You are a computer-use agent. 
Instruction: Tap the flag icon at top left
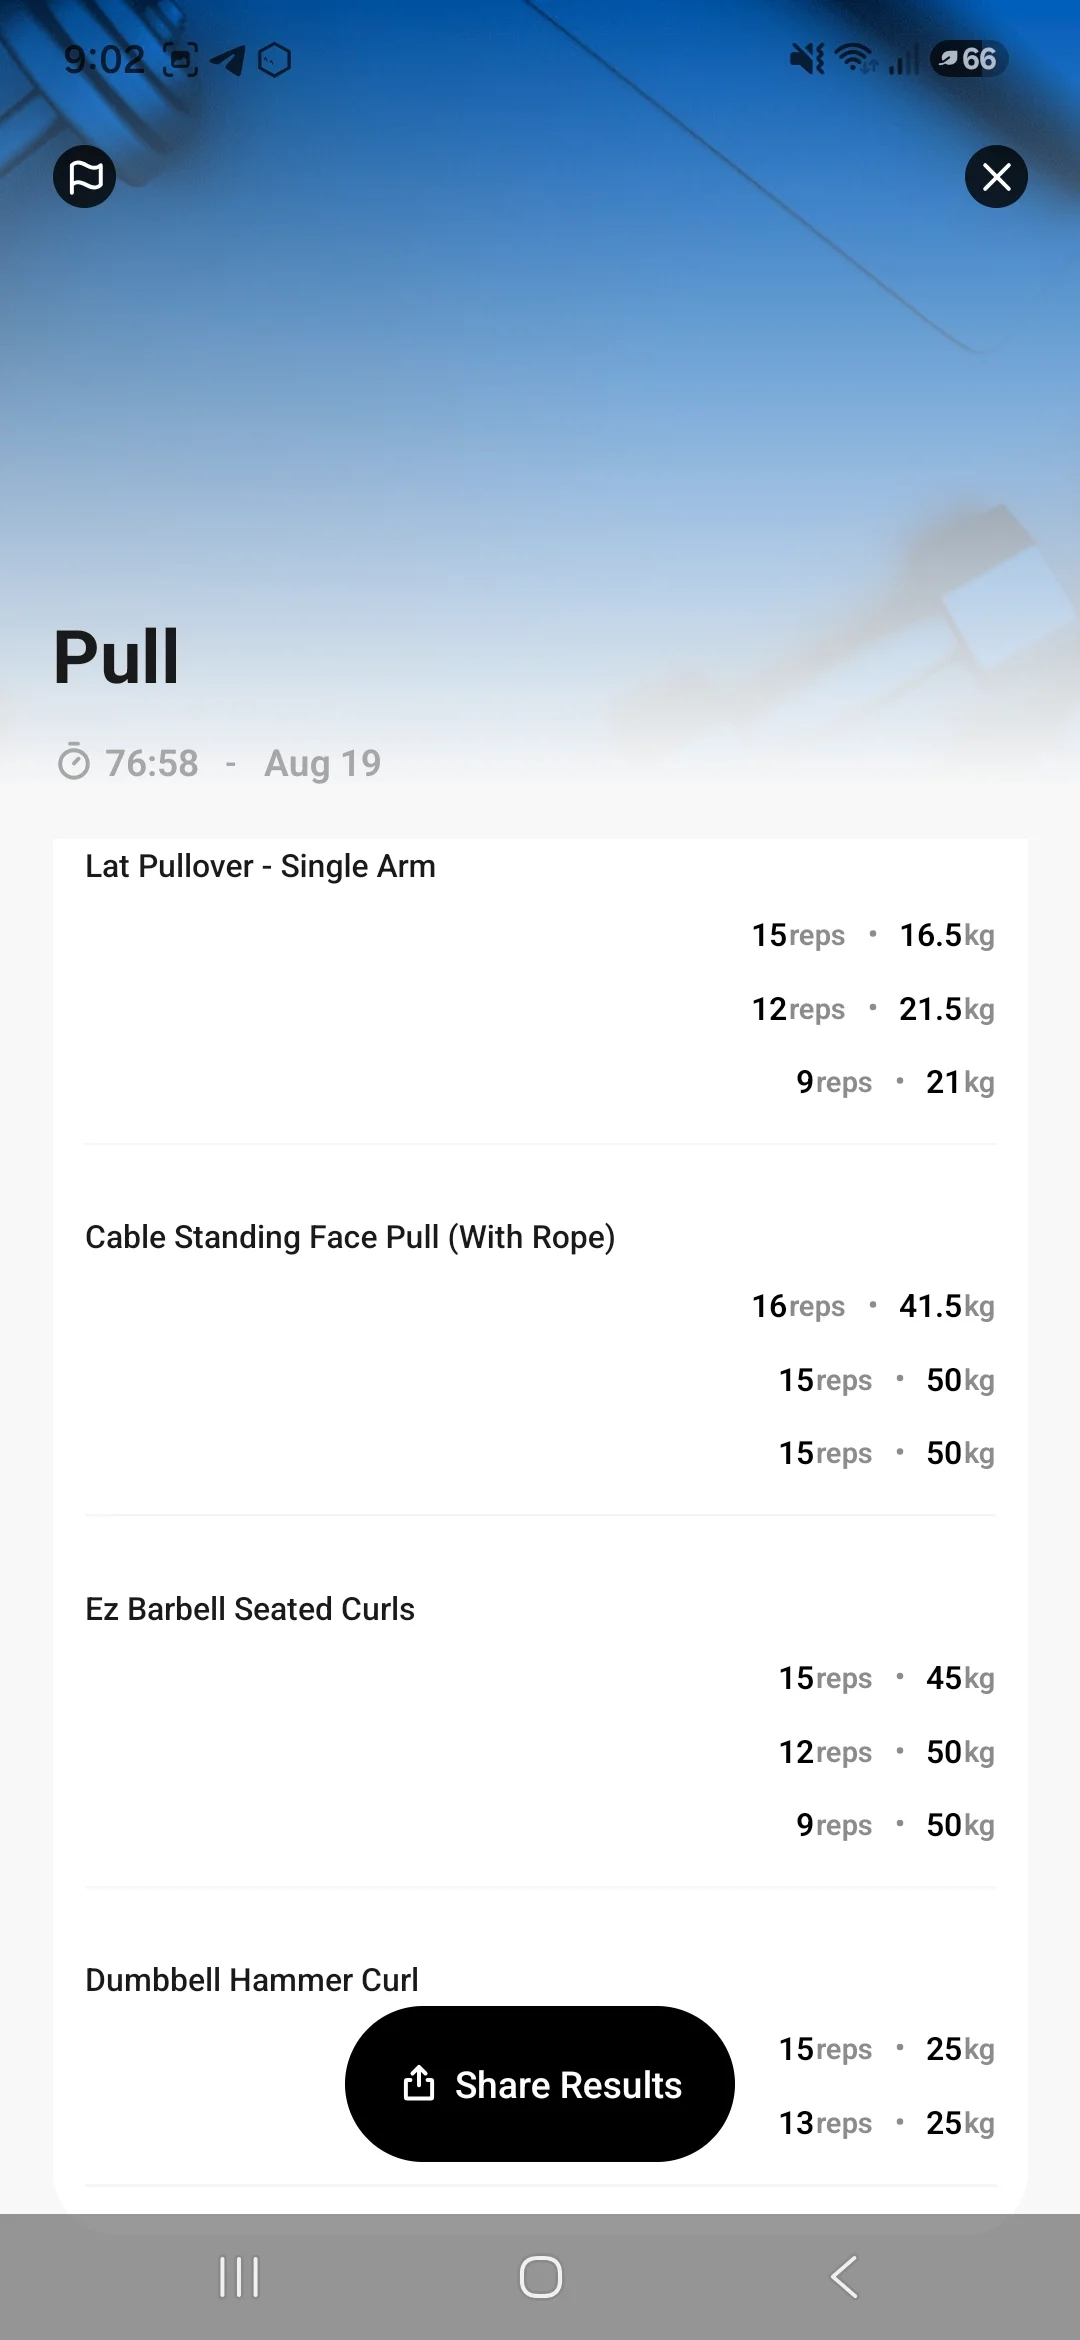[x=85, y=177]
